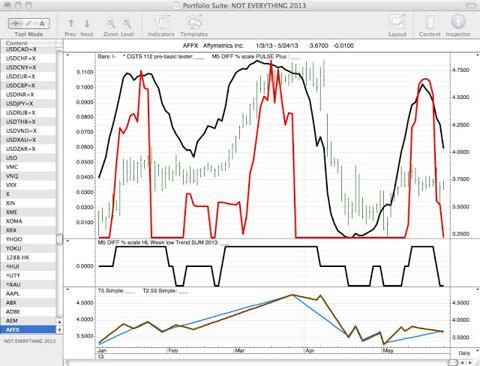Select YOKU in the symbol list
Screen dimensions: 480x366
click(x=28, y=248)
